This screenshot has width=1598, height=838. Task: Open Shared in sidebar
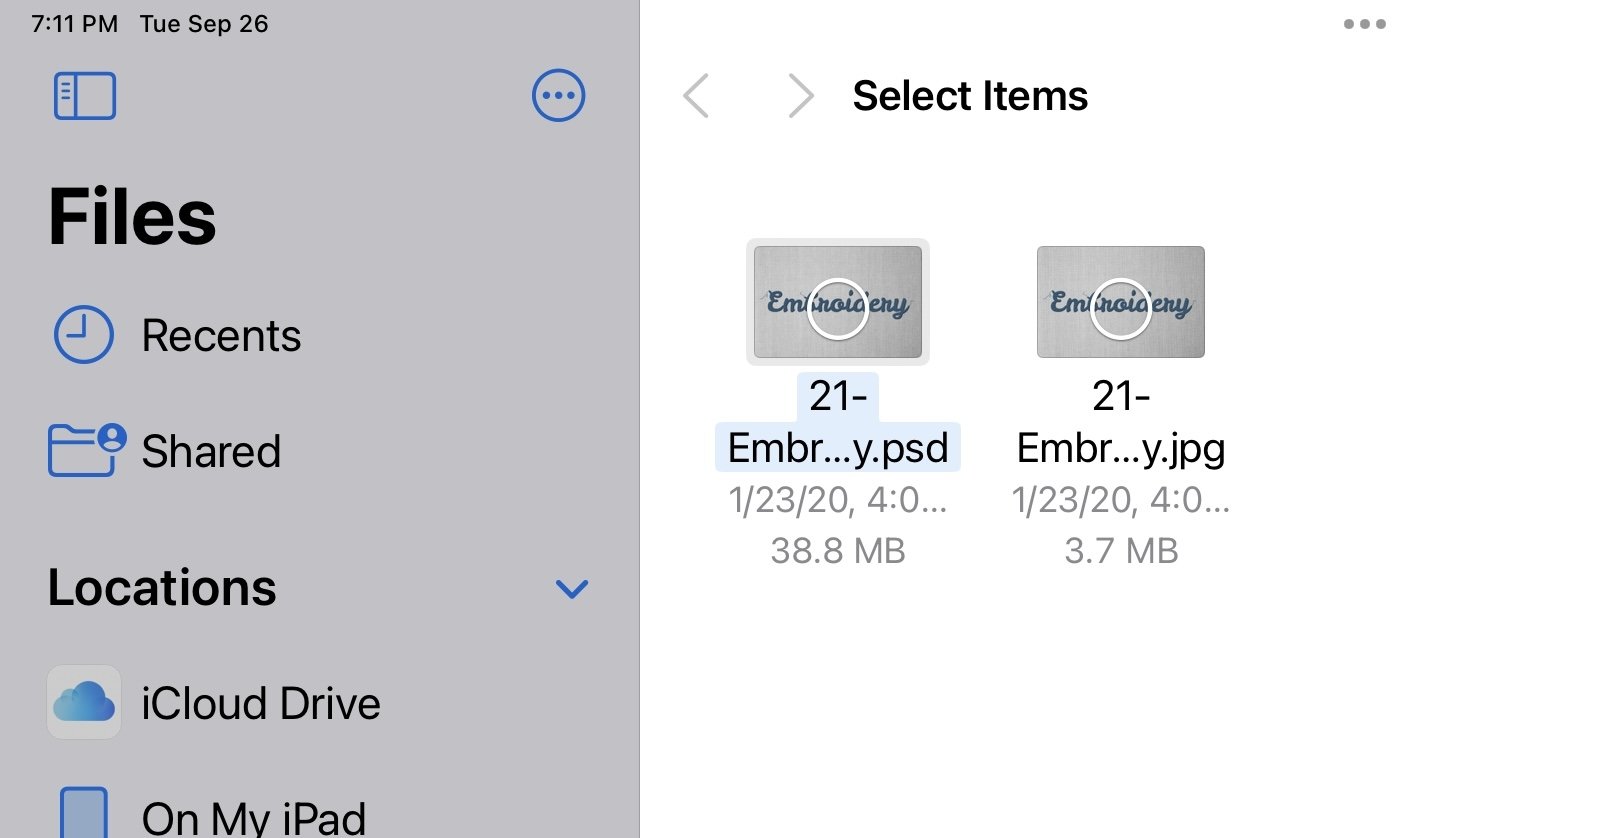point(211,451)
